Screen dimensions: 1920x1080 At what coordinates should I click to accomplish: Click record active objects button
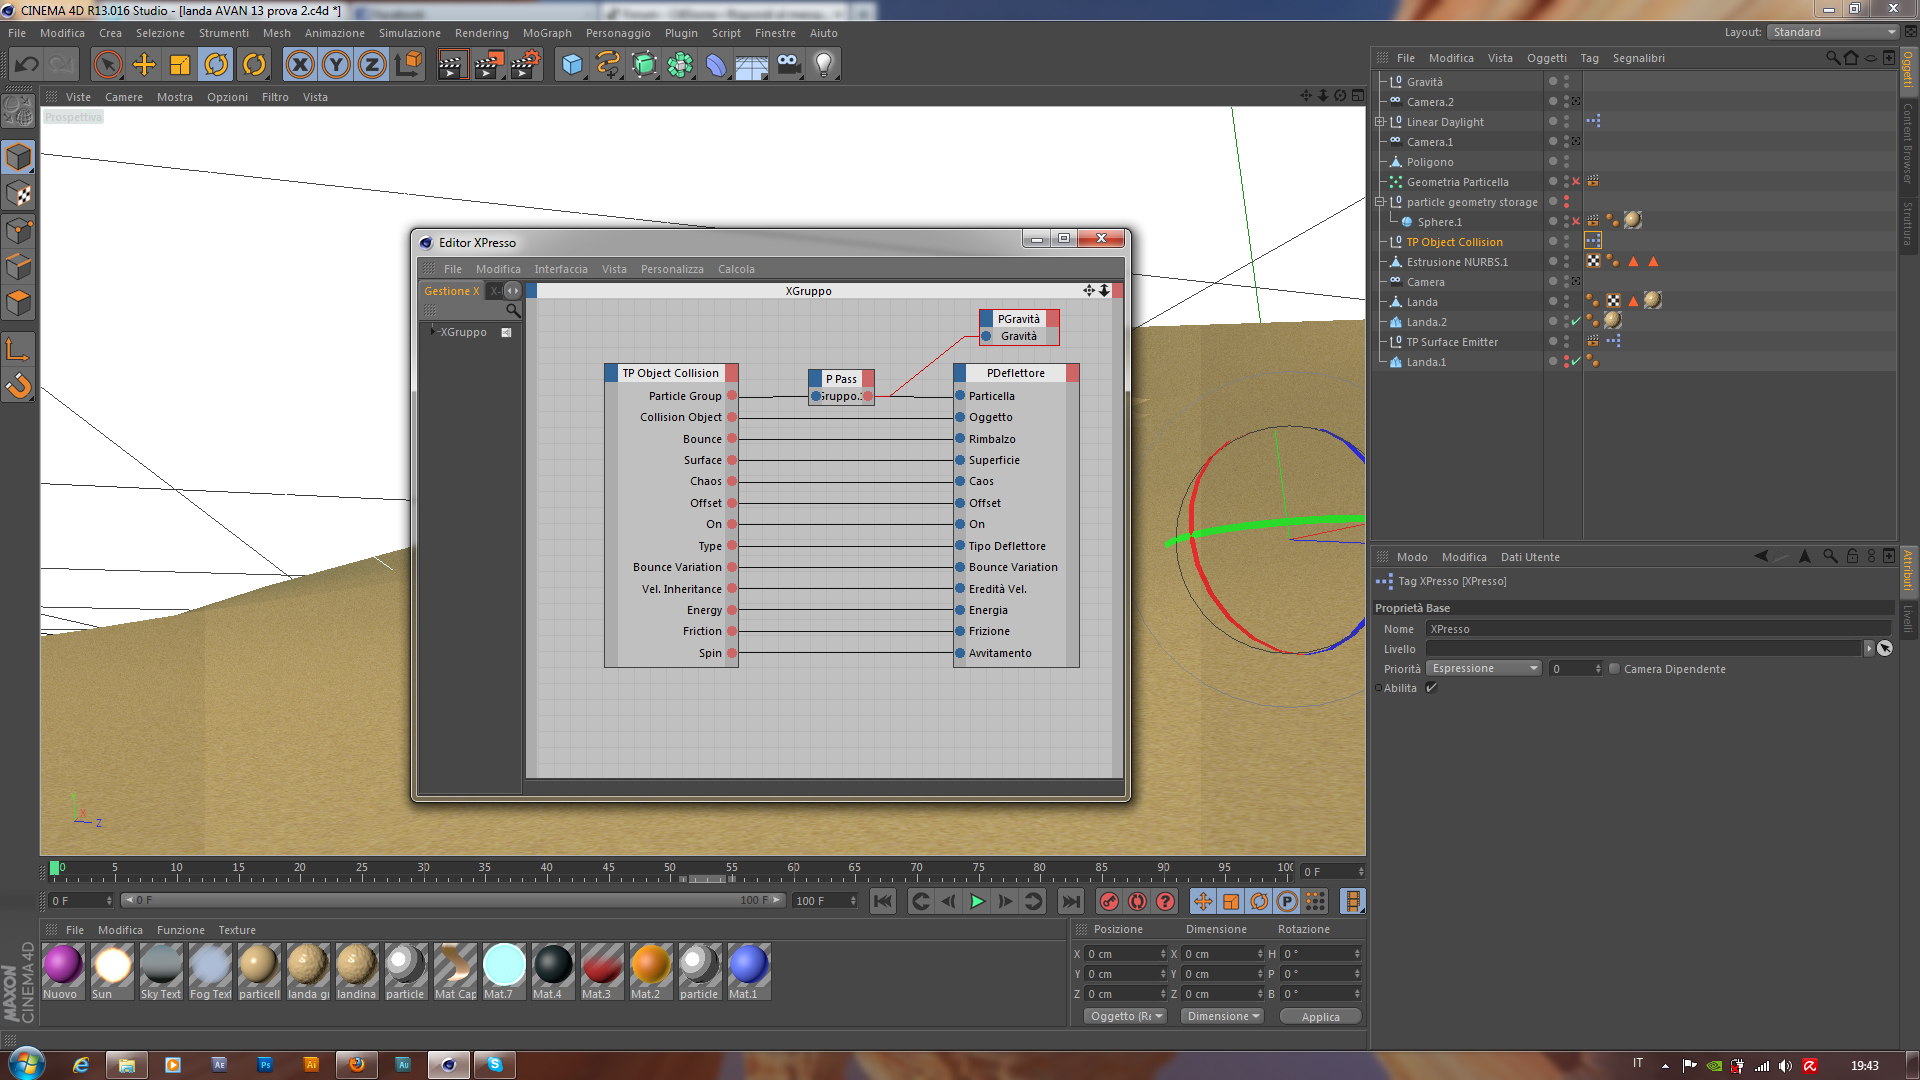1109,902
